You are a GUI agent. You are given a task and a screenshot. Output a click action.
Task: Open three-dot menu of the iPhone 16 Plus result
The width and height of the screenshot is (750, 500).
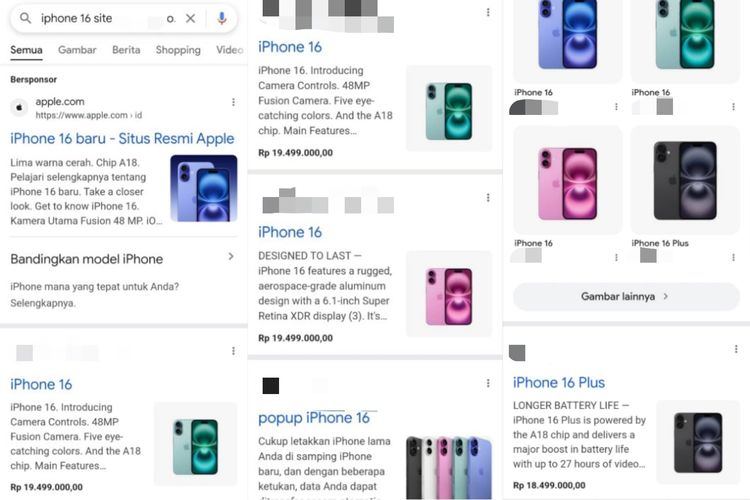pyautogui.click(x=736, y=349)
